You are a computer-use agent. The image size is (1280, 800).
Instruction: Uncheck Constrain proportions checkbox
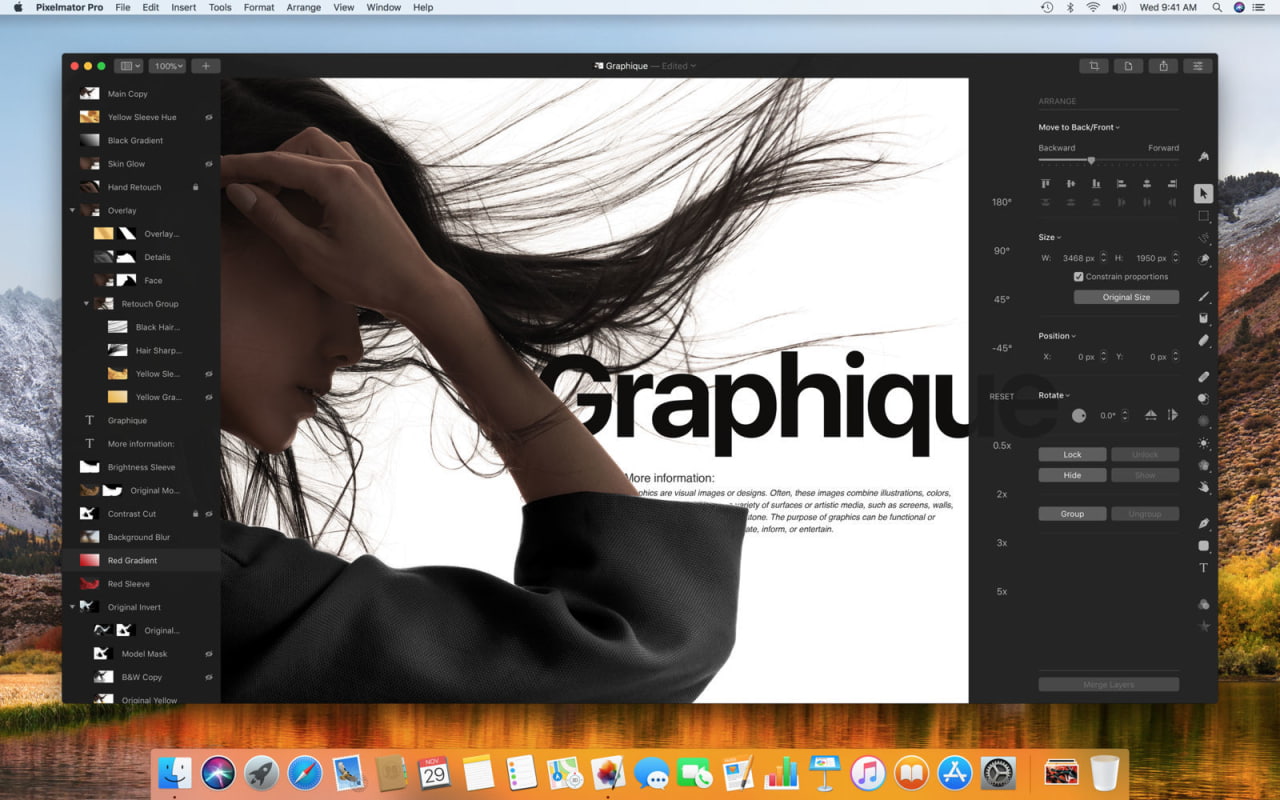pos(1078,277)
